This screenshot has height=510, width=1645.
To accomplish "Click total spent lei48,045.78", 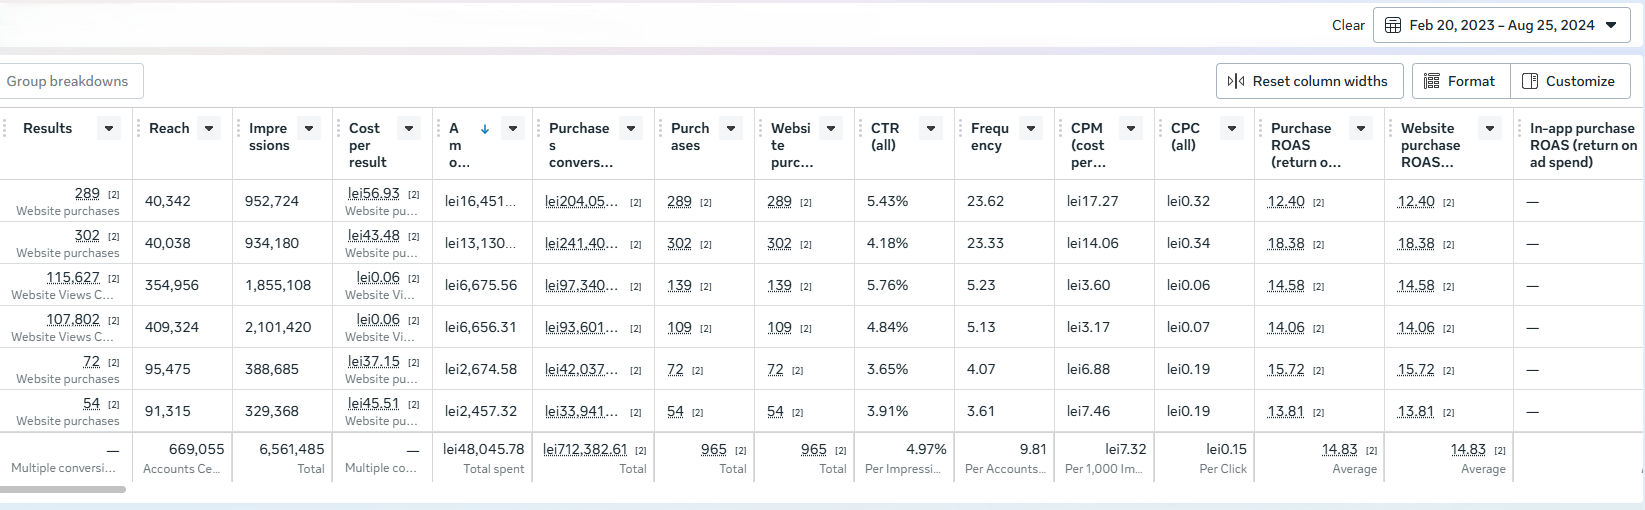I will click(484, 449).
